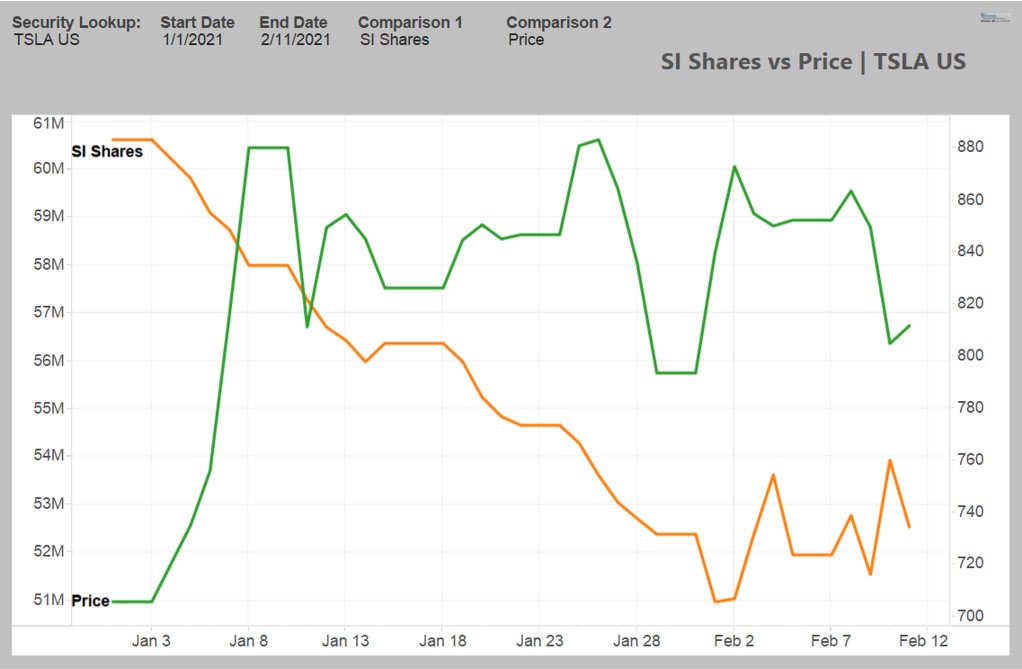This screenshot has height=669, width=1022.
Task: Click the SI Shares line label
Action: point(107,151)
